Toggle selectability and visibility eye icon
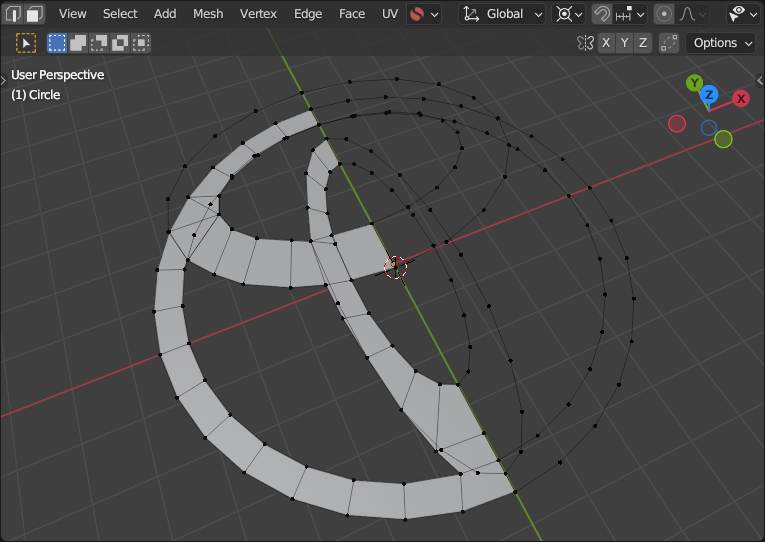765x542 pixels. [736, 14]
